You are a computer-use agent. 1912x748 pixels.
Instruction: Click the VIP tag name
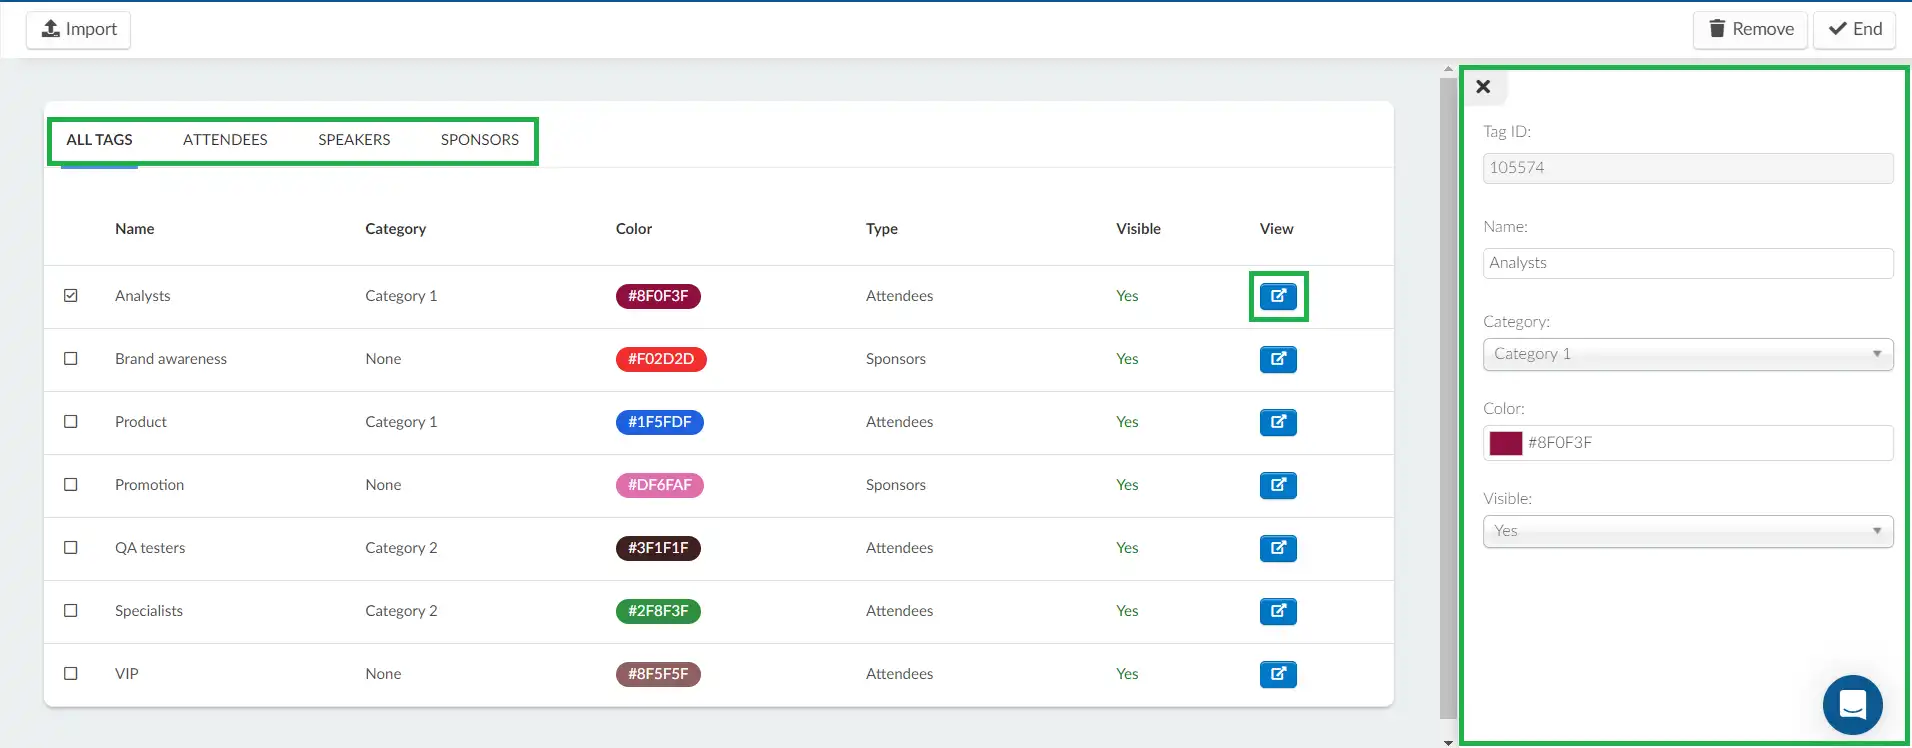[127, 674]
